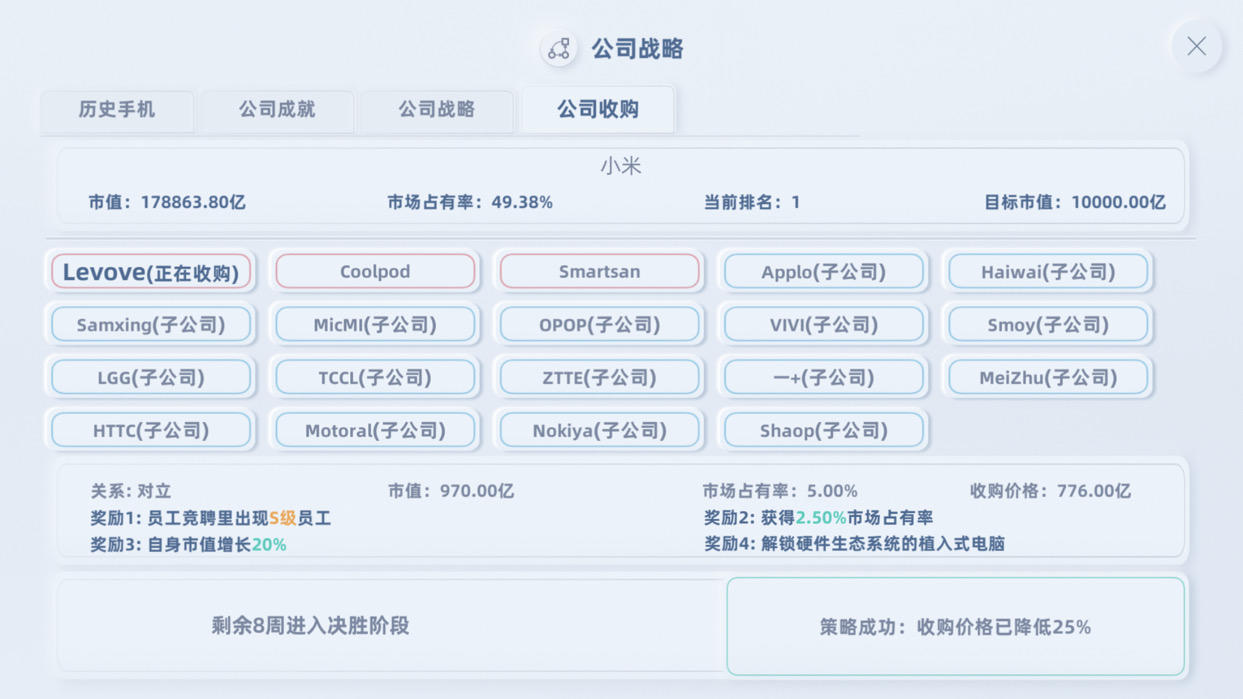Click the 剩余8周进入决胜阶段 panel
1243x699 pixels.
pos(392,626)
